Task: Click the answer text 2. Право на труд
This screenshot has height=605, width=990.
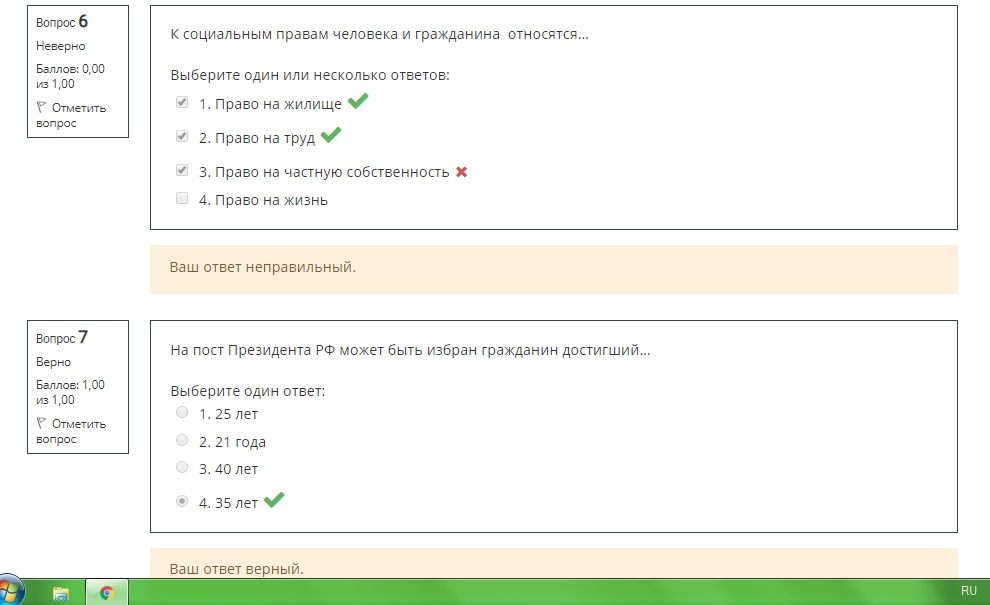Action: click(x=257, y=138)
